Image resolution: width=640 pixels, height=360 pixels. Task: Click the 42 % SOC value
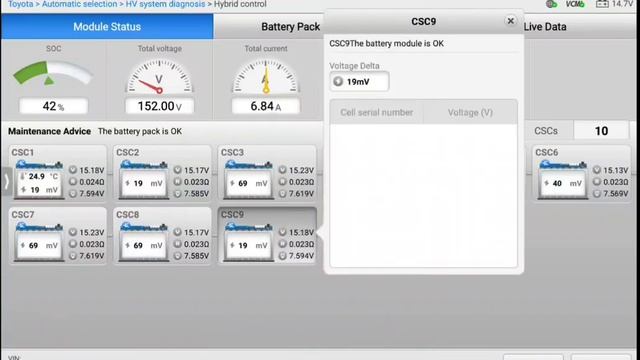53,106
